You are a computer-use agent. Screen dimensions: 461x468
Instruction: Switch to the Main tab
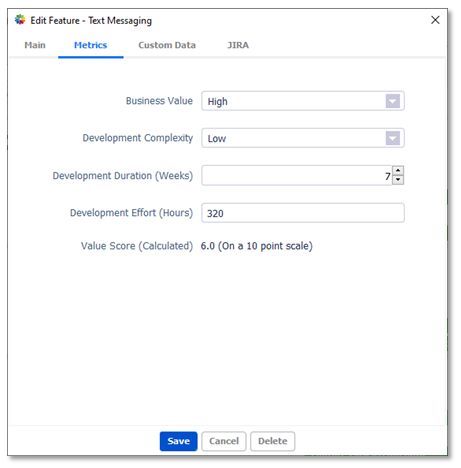pos(35,45)
